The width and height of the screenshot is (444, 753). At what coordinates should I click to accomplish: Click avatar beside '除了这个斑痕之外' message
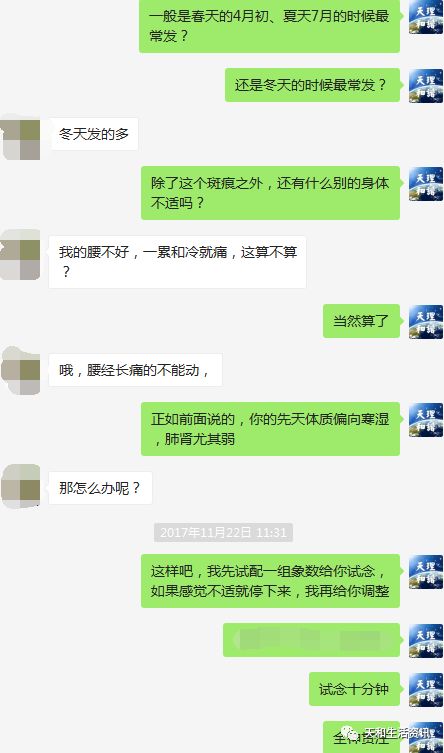tap(426, 183)
